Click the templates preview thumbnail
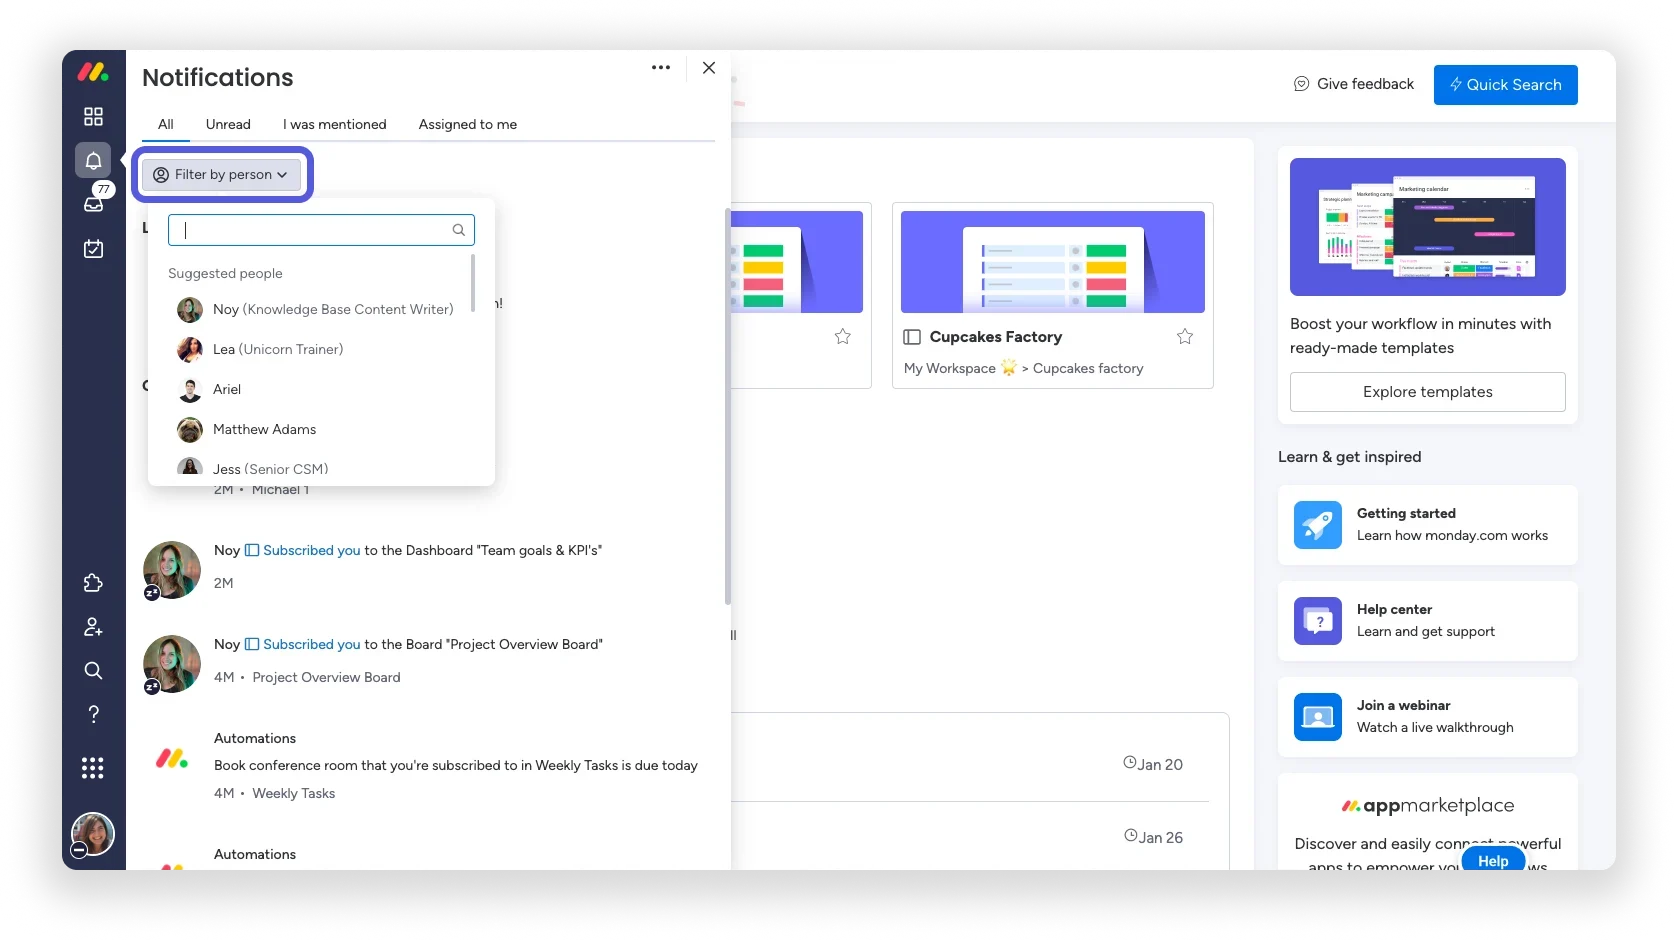1674x940 pixels. point(1428,227)
